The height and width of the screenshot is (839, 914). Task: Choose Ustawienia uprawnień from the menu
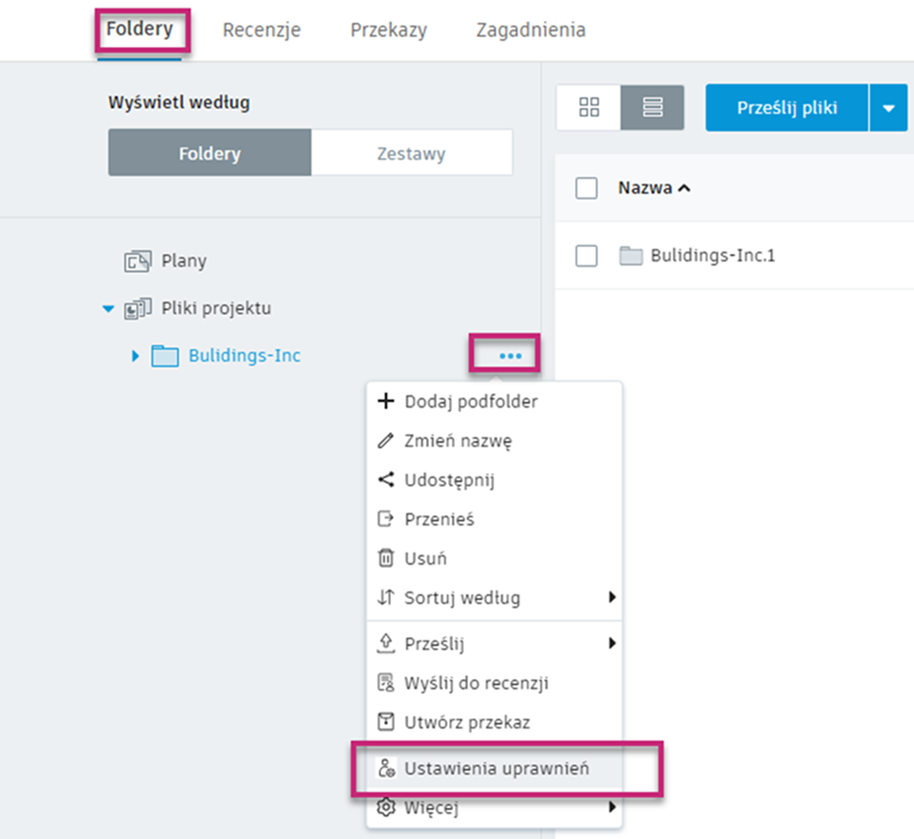[x=496, y=769]
